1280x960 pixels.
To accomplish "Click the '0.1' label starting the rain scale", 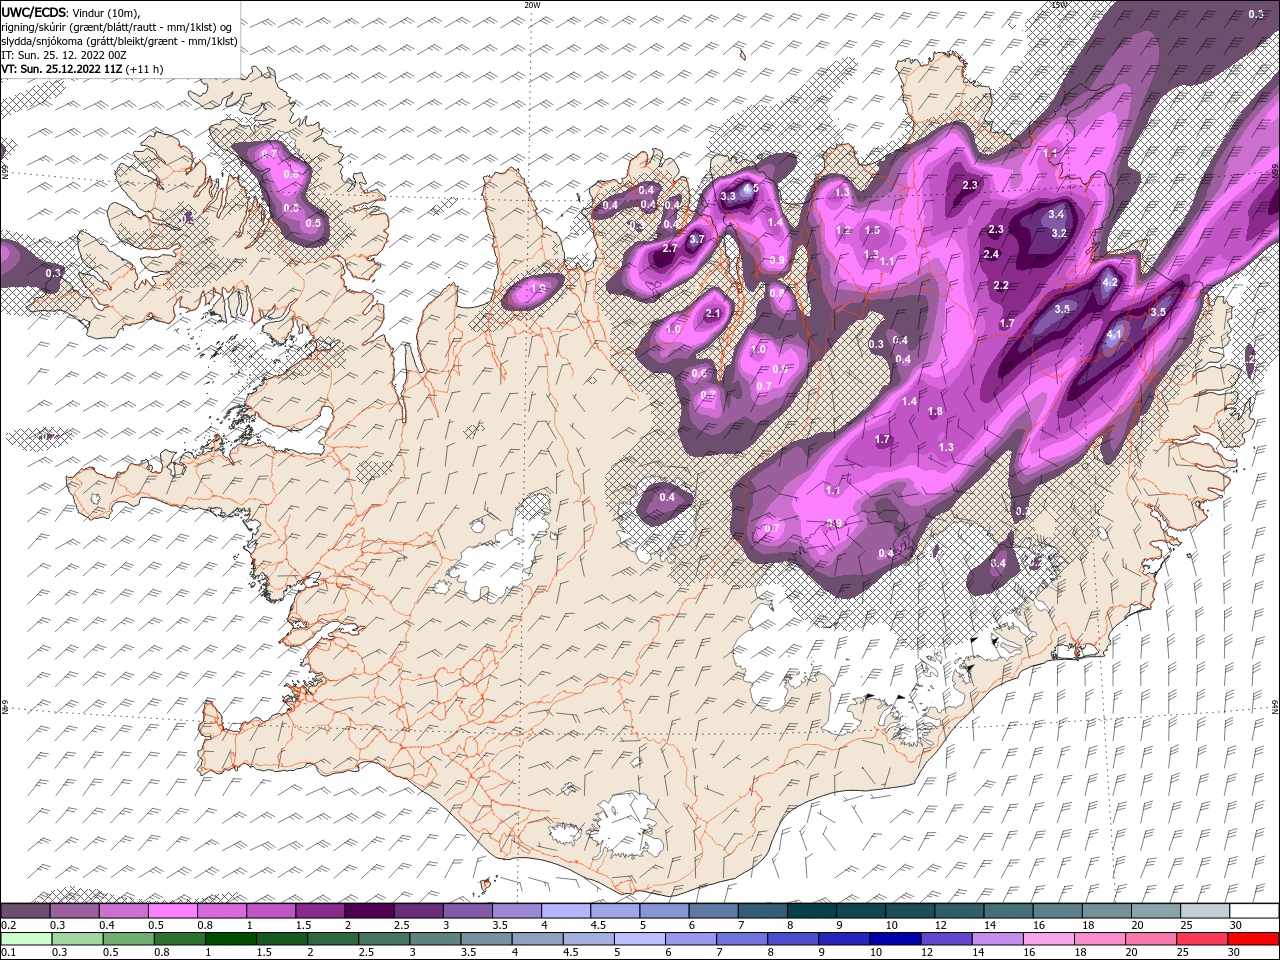I will pos(8,952).
